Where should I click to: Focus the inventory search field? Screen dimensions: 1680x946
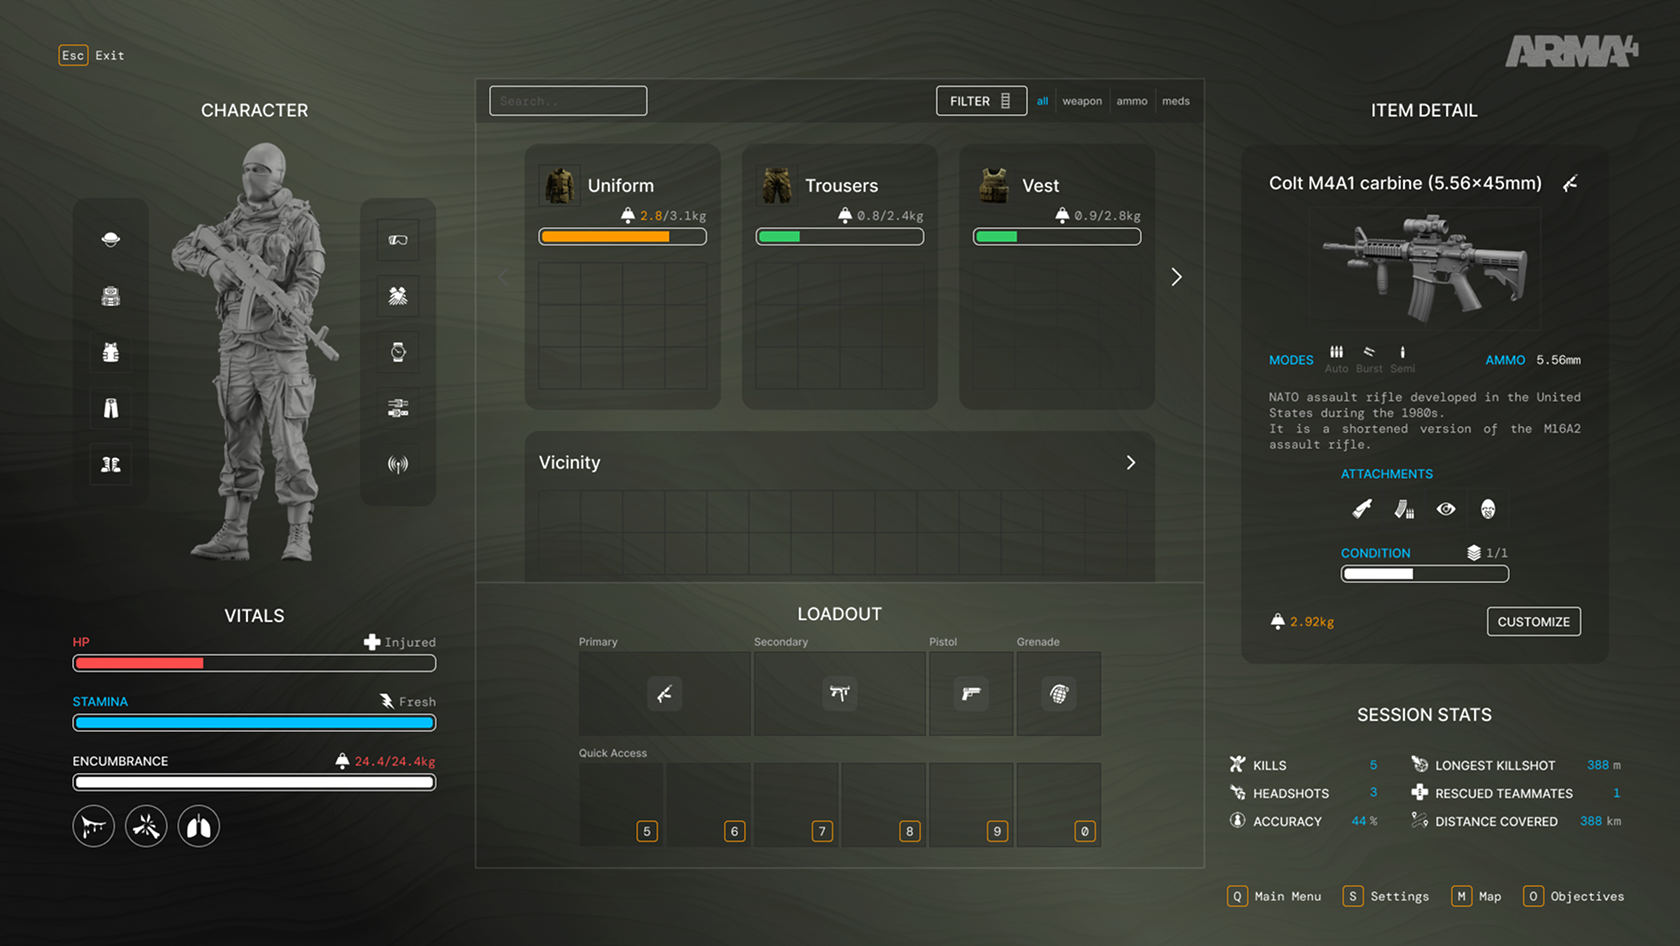point(568,101)
